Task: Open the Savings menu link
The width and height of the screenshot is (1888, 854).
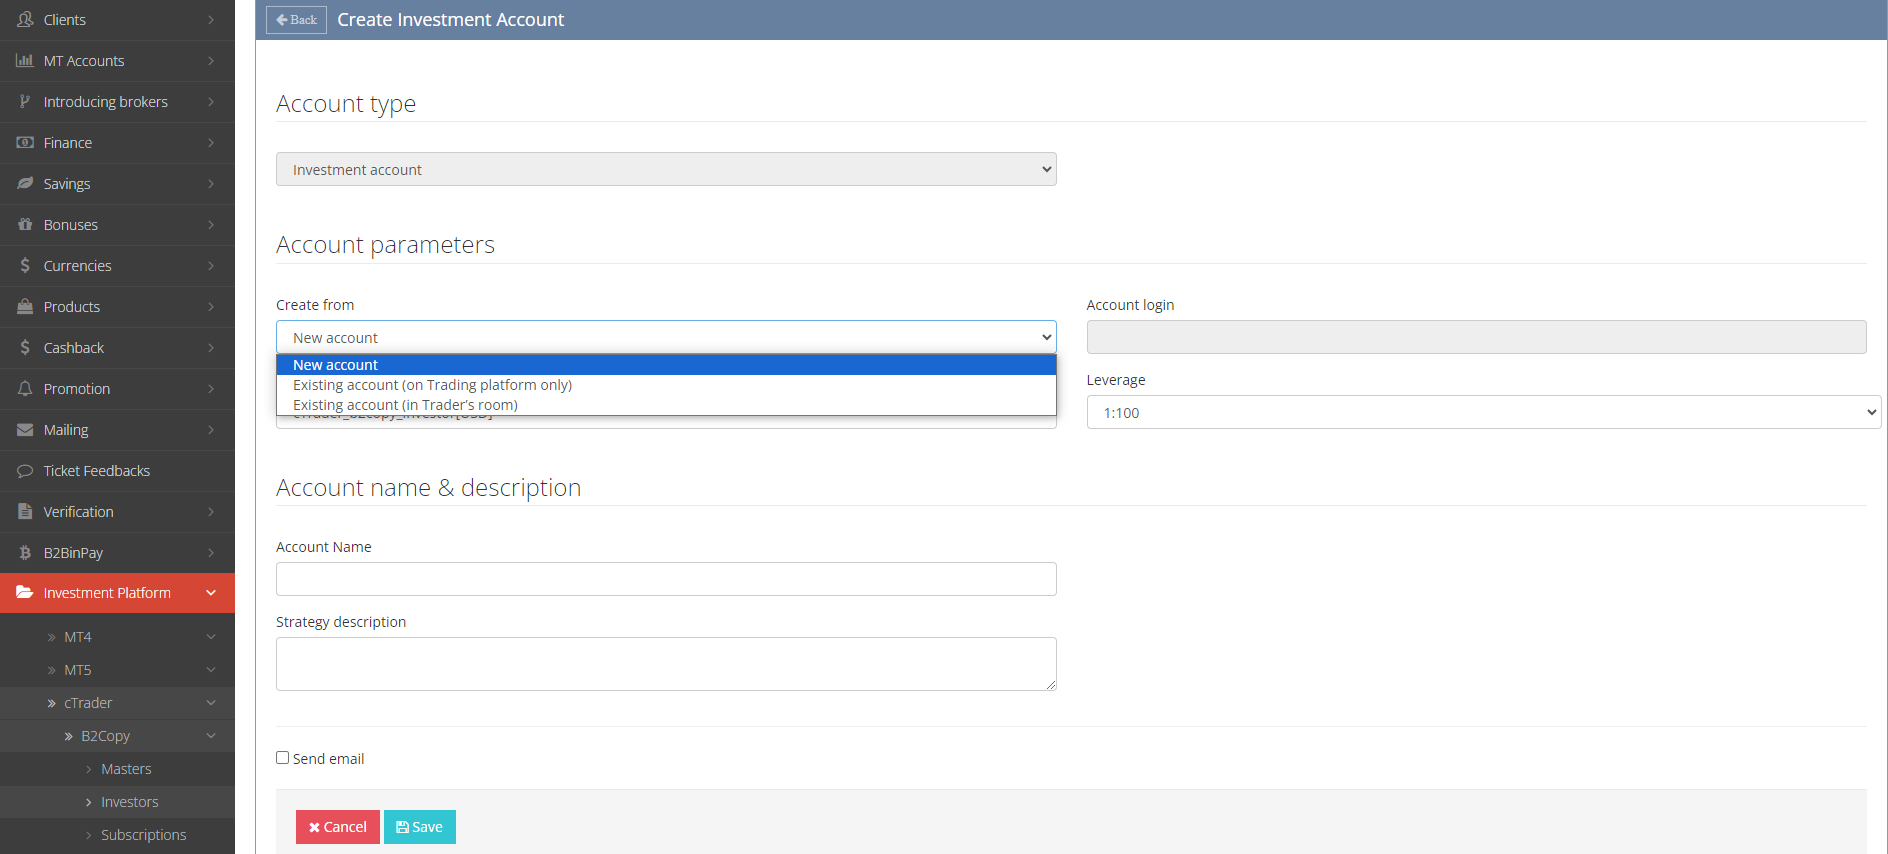Action: coord(67,184)
